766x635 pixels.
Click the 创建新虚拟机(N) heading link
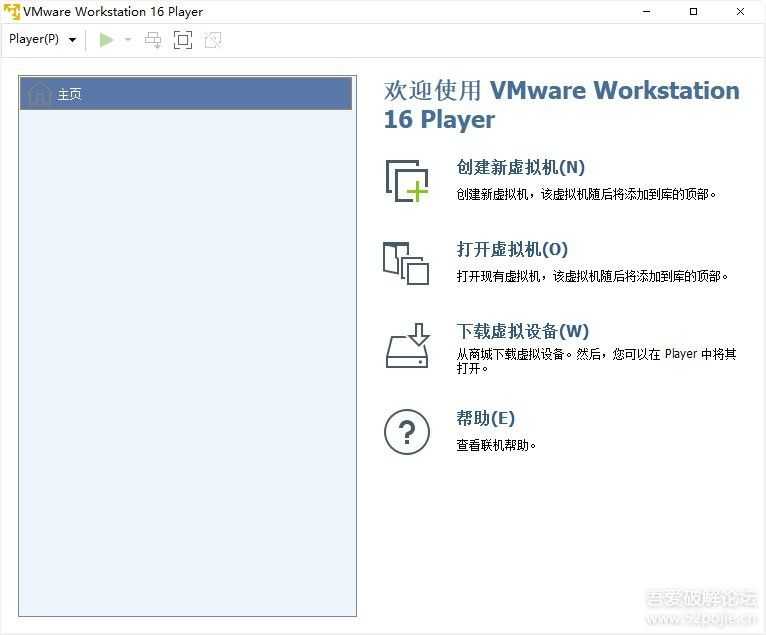point(520,168)
